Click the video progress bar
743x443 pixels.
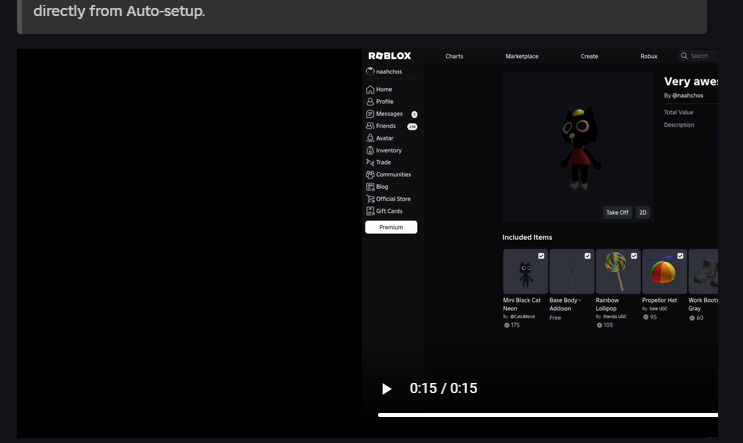pyautogui.click(x=548, y=415)
